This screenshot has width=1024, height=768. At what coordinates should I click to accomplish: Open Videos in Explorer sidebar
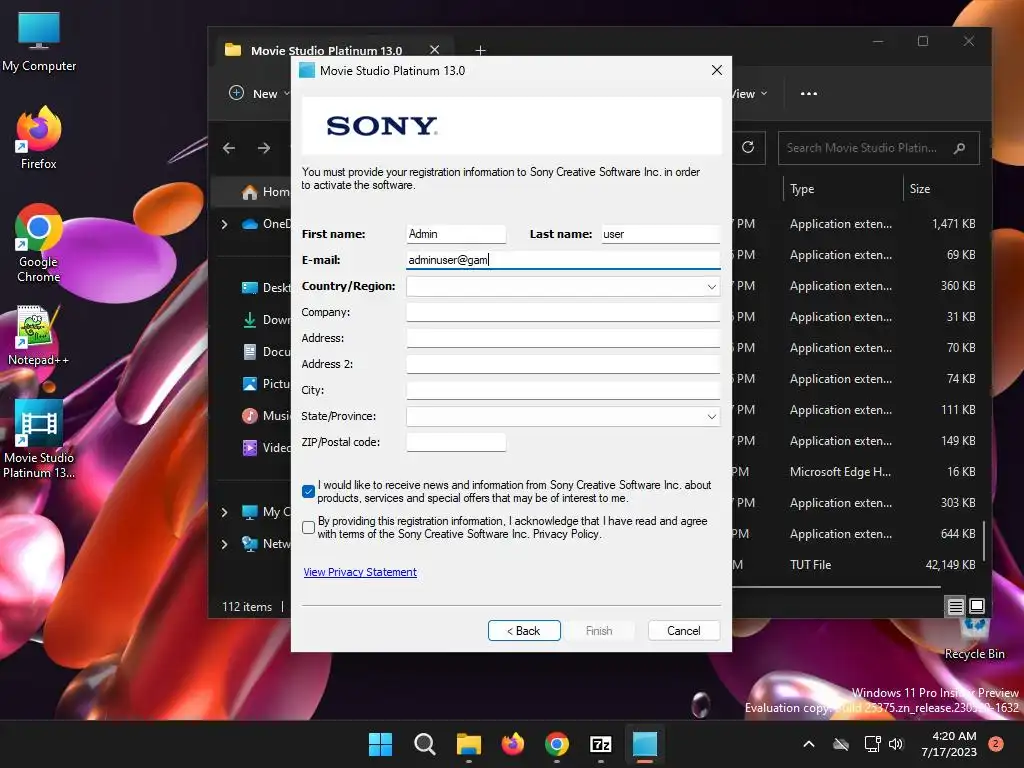tap(266, 448)
